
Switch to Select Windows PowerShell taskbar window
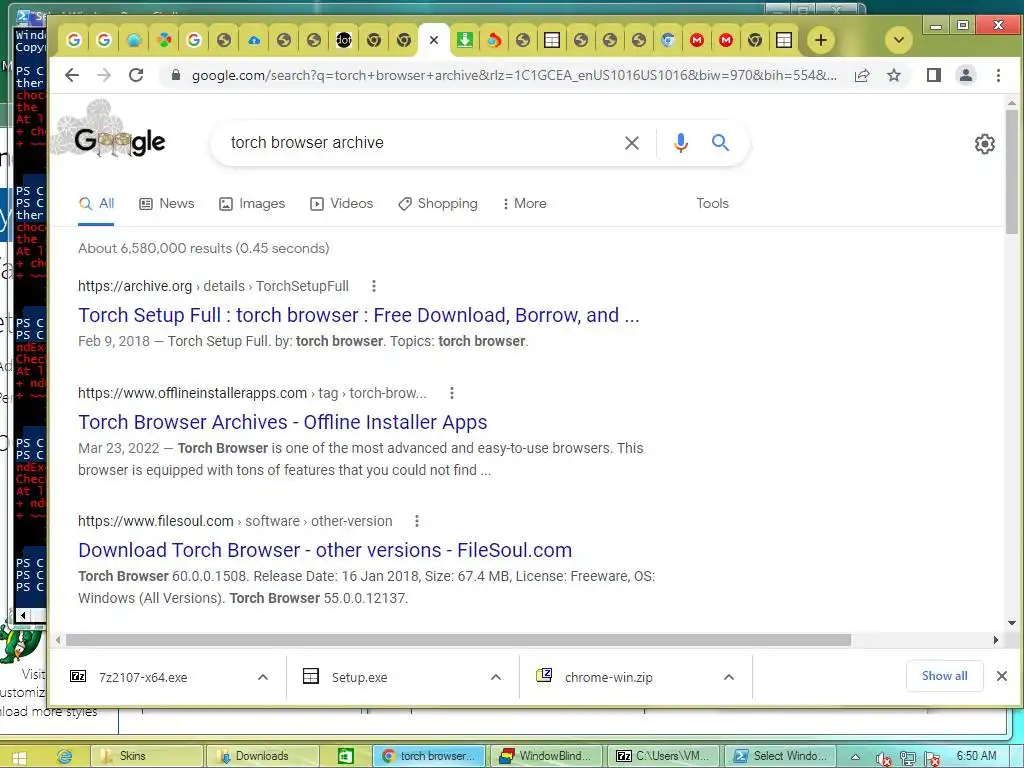tap(779, 756)
